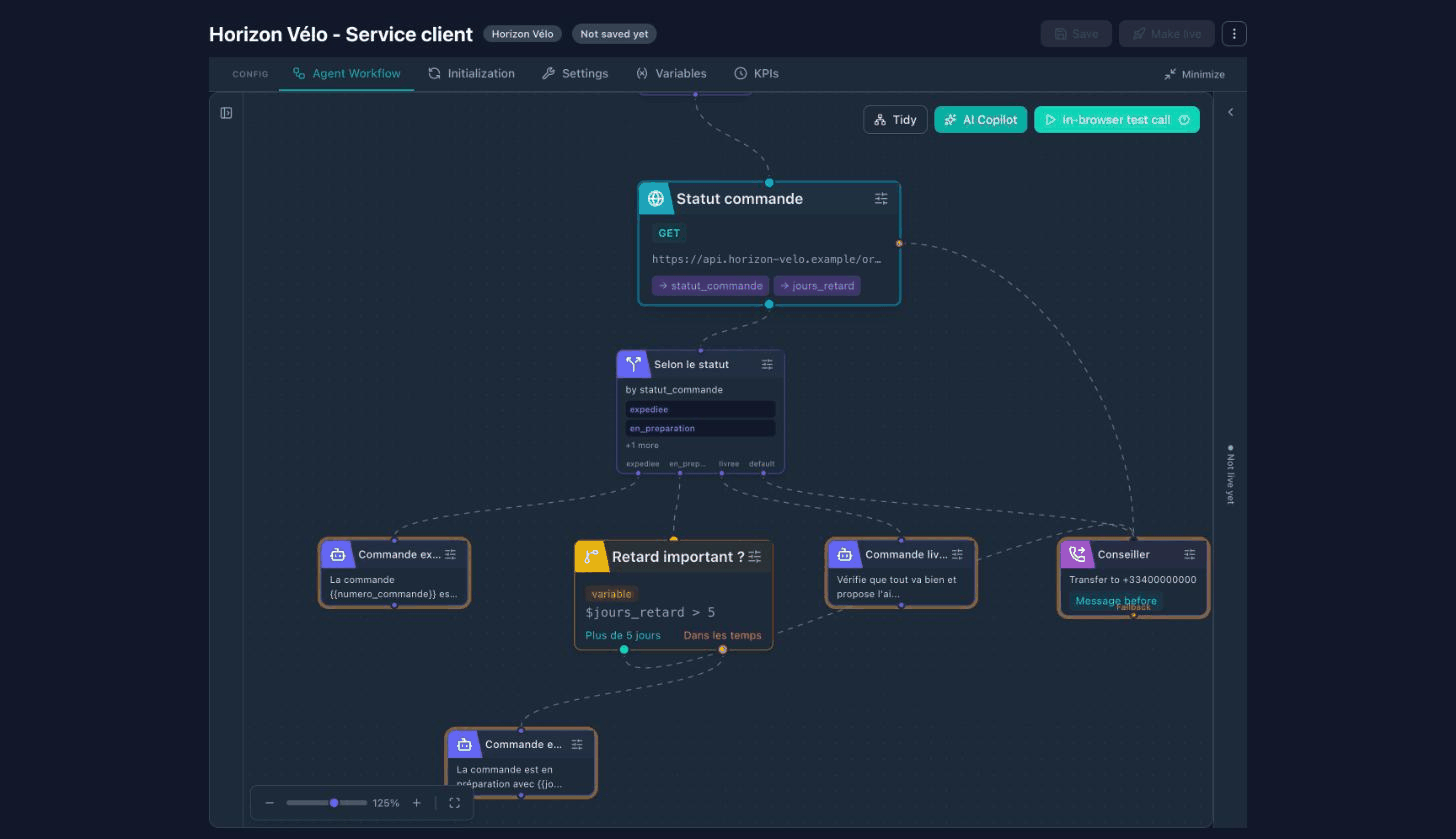
Task: Click the robot icon on Commande liv... node
Action: [844, 554]
